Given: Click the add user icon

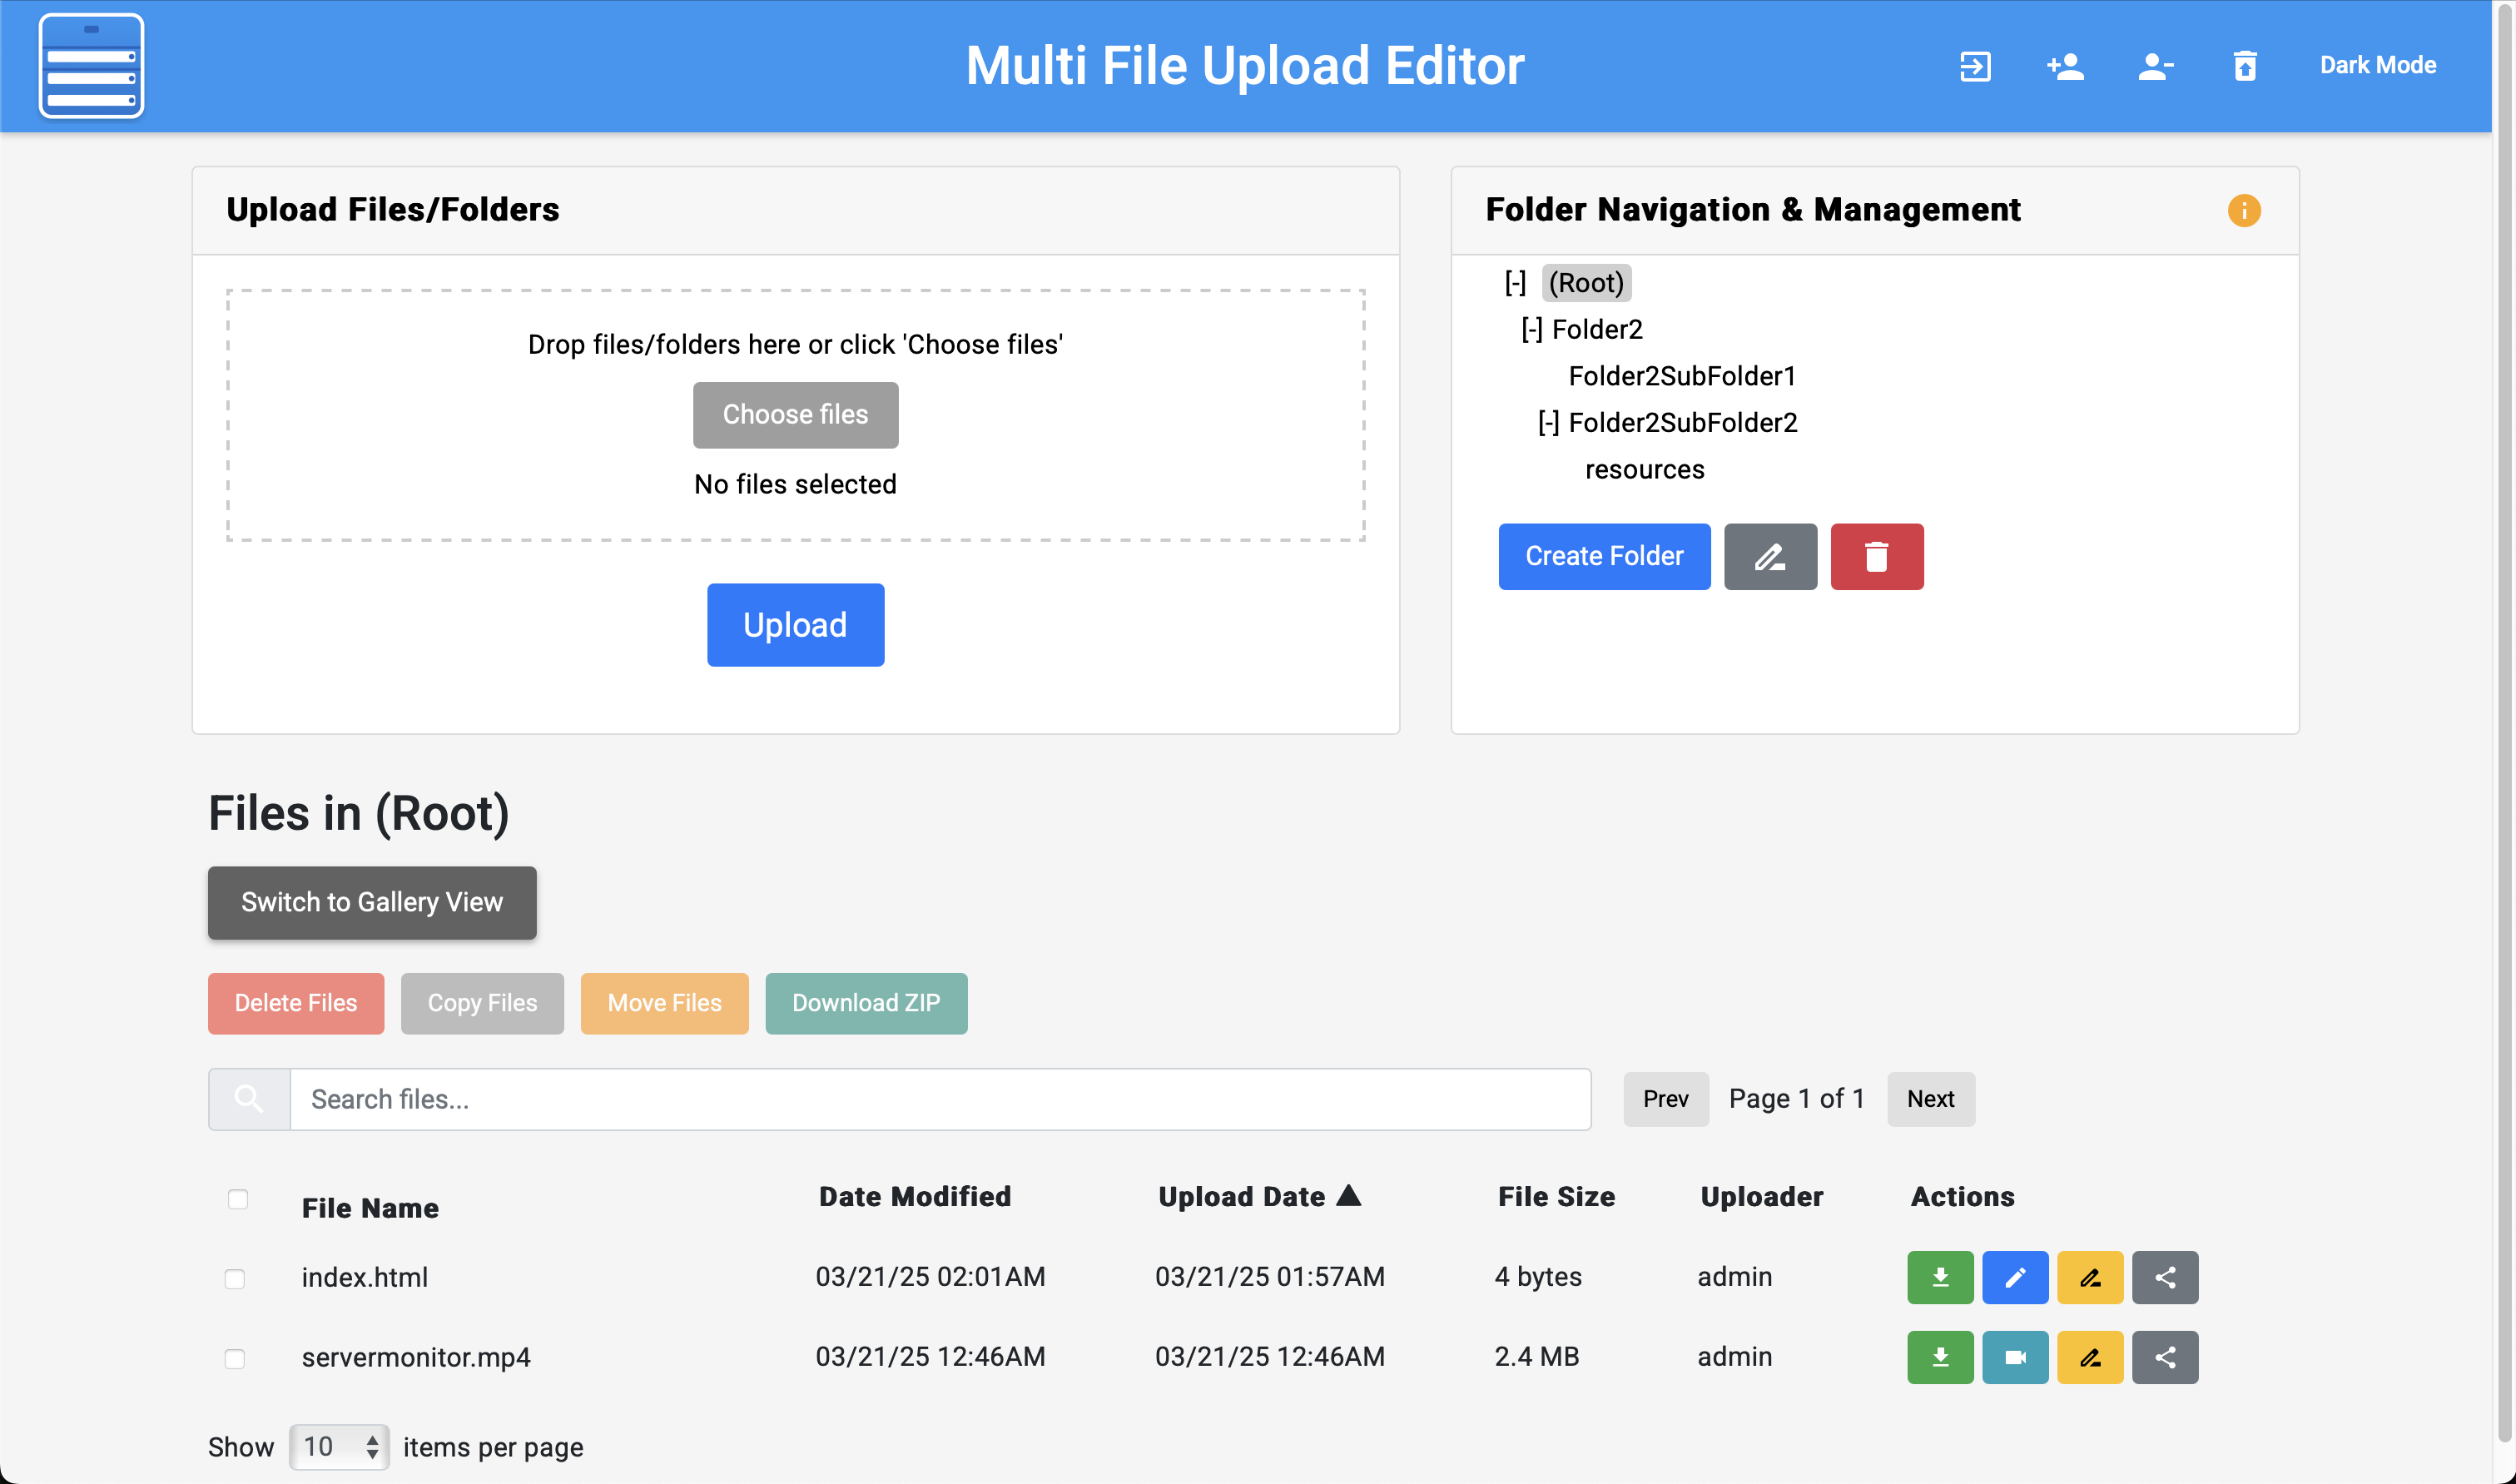Looking at the screenshot, I should point(2064,66).
